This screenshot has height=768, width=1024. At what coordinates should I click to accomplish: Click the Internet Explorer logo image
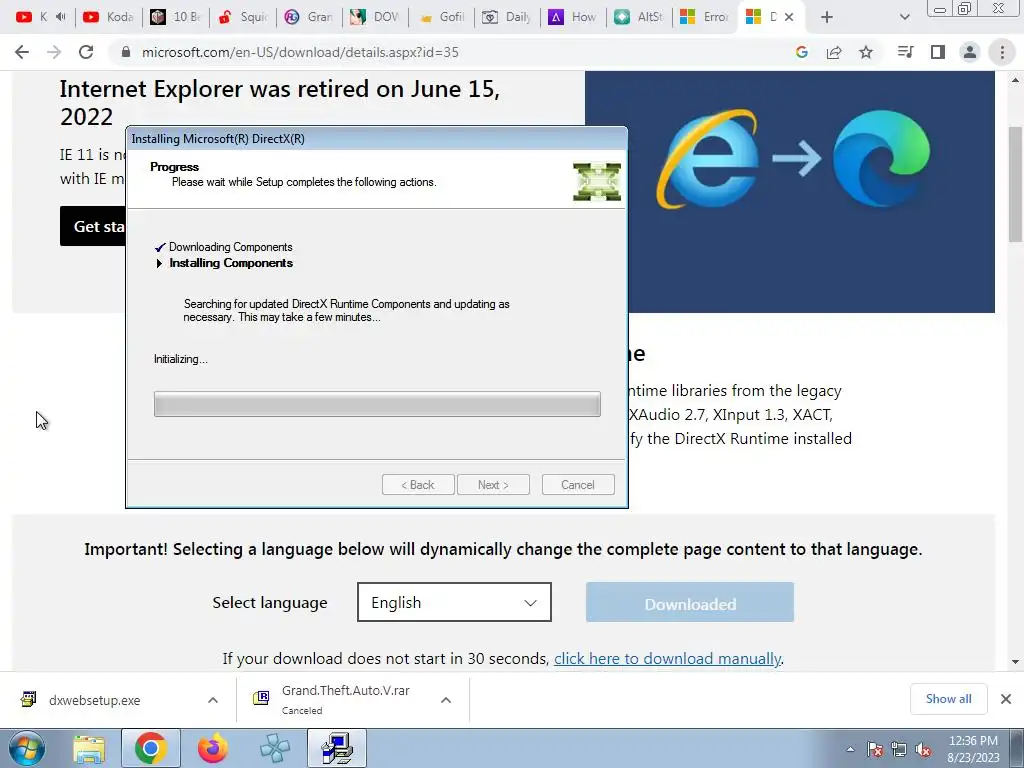[707, 159]
